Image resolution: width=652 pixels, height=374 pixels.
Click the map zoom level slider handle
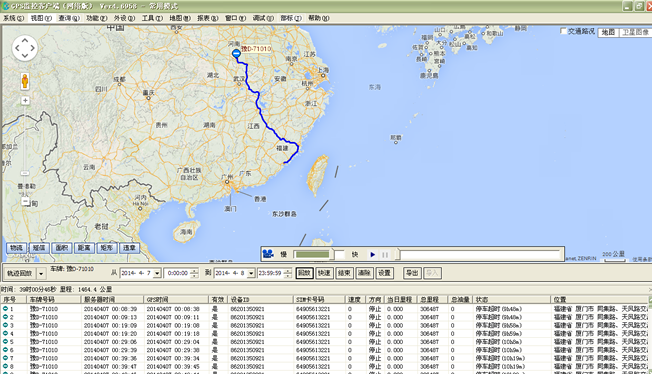pos(25,173)
